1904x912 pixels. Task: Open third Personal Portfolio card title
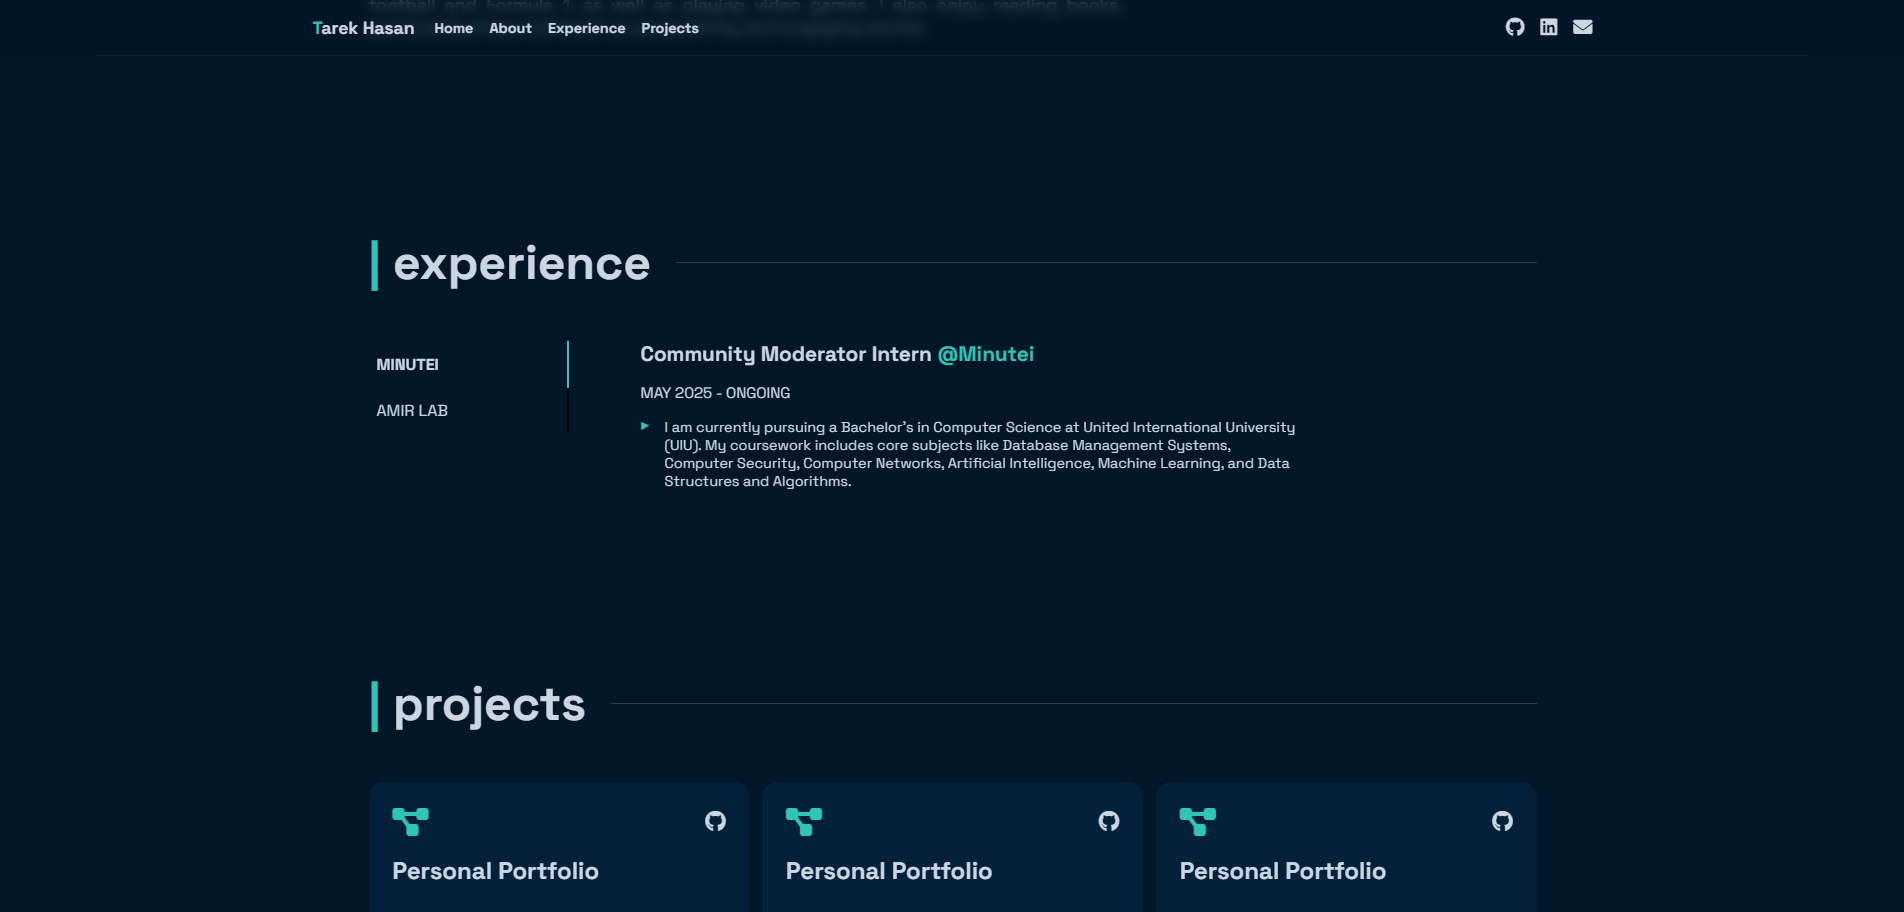pos(1282,871)
